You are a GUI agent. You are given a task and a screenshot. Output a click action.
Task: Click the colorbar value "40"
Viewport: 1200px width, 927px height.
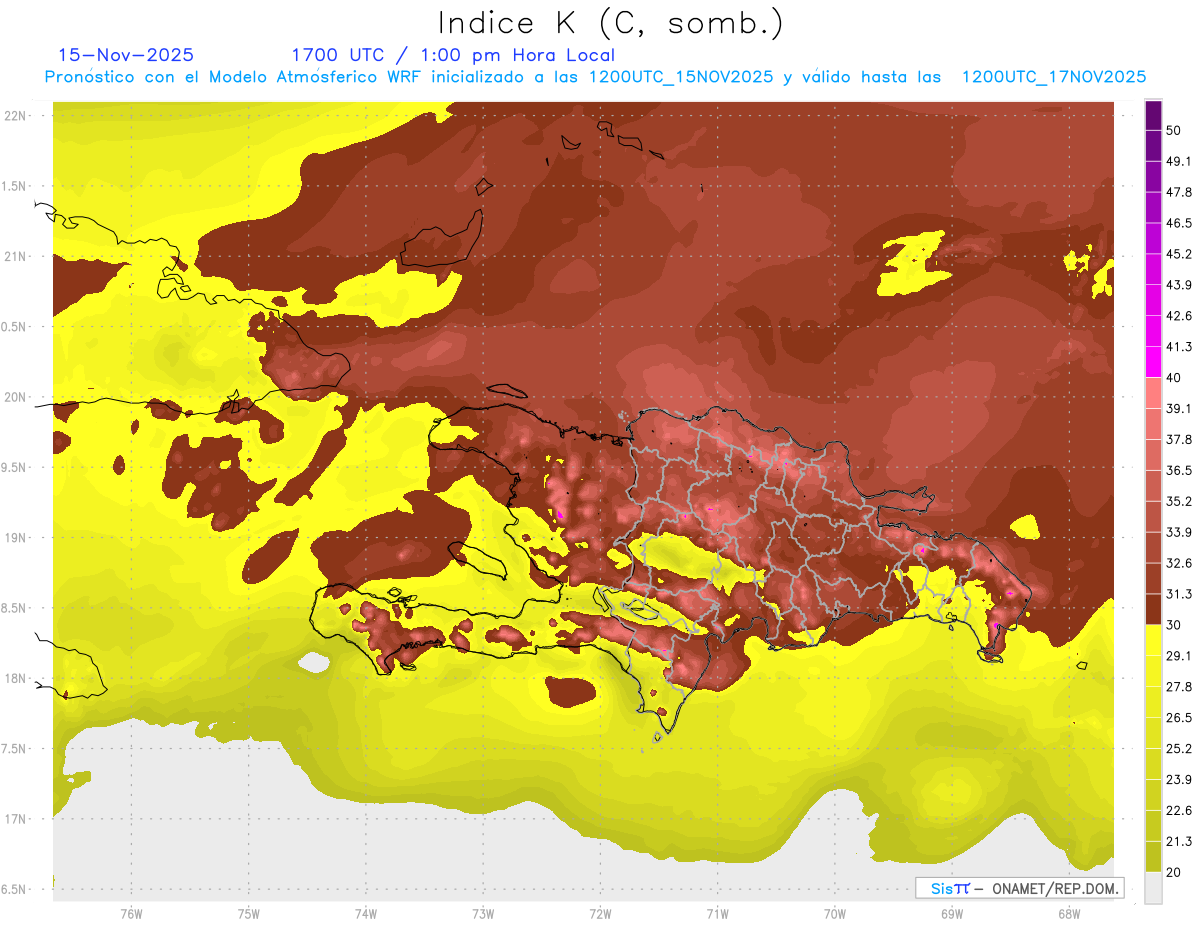pos(1173,378)
